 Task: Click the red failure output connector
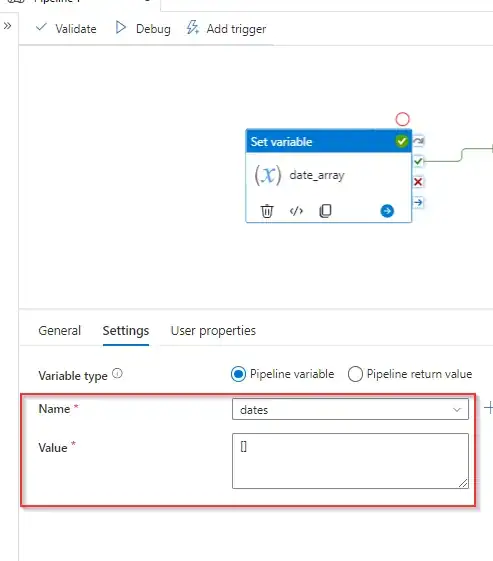(418, 182)
